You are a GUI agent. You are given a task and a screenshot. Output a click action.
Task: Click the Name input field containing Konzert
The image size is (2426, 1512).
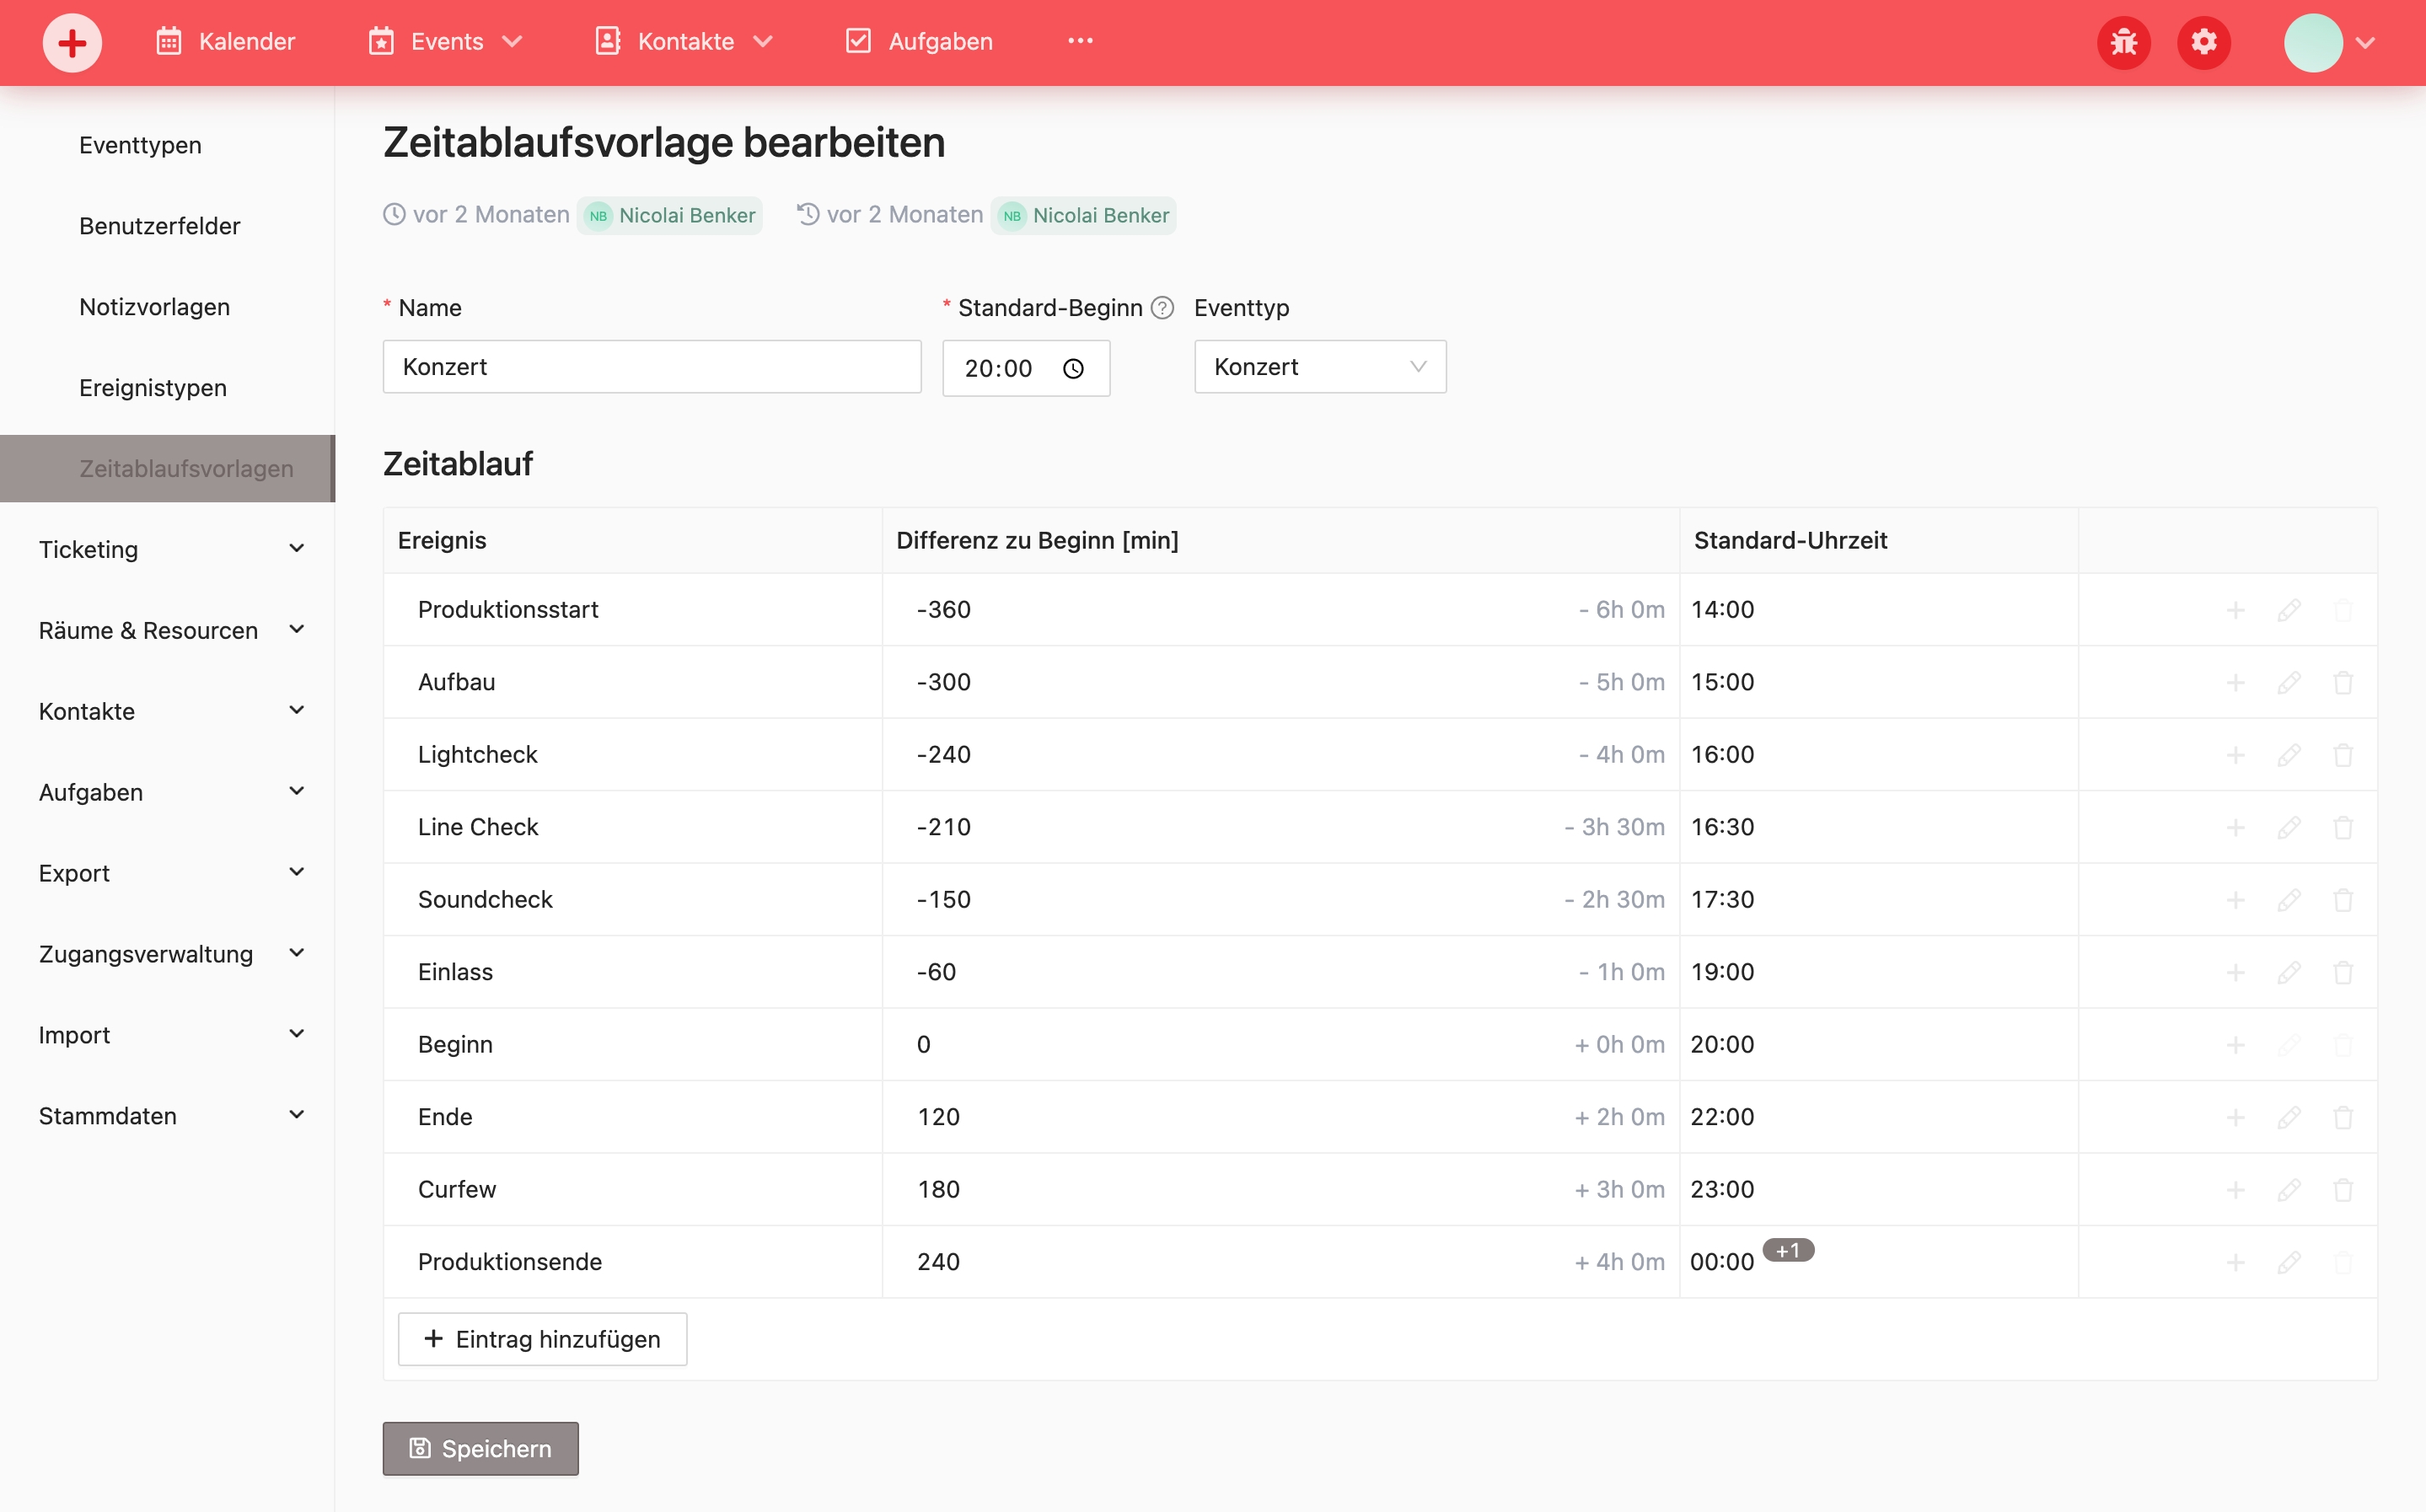(651, 367)
